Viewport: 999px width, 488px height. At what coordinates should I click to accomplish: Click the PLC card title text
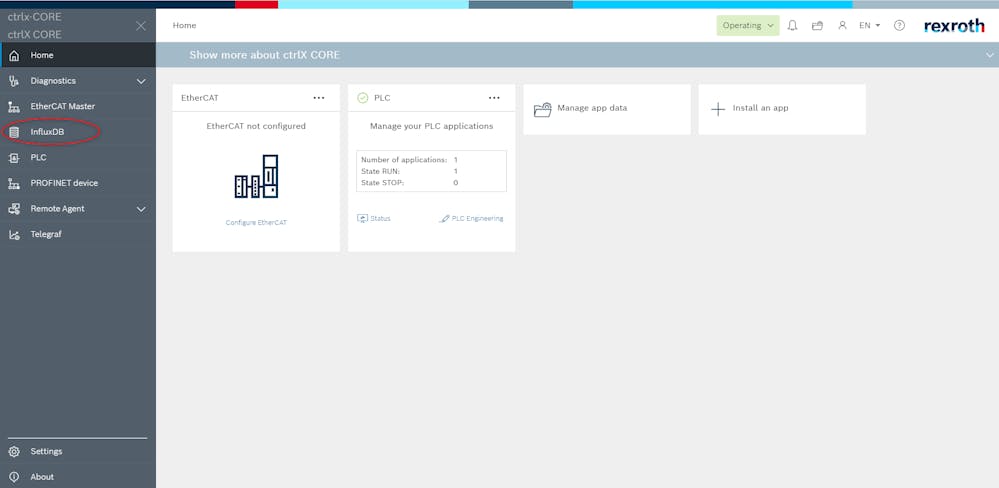(x=382, y=98)
